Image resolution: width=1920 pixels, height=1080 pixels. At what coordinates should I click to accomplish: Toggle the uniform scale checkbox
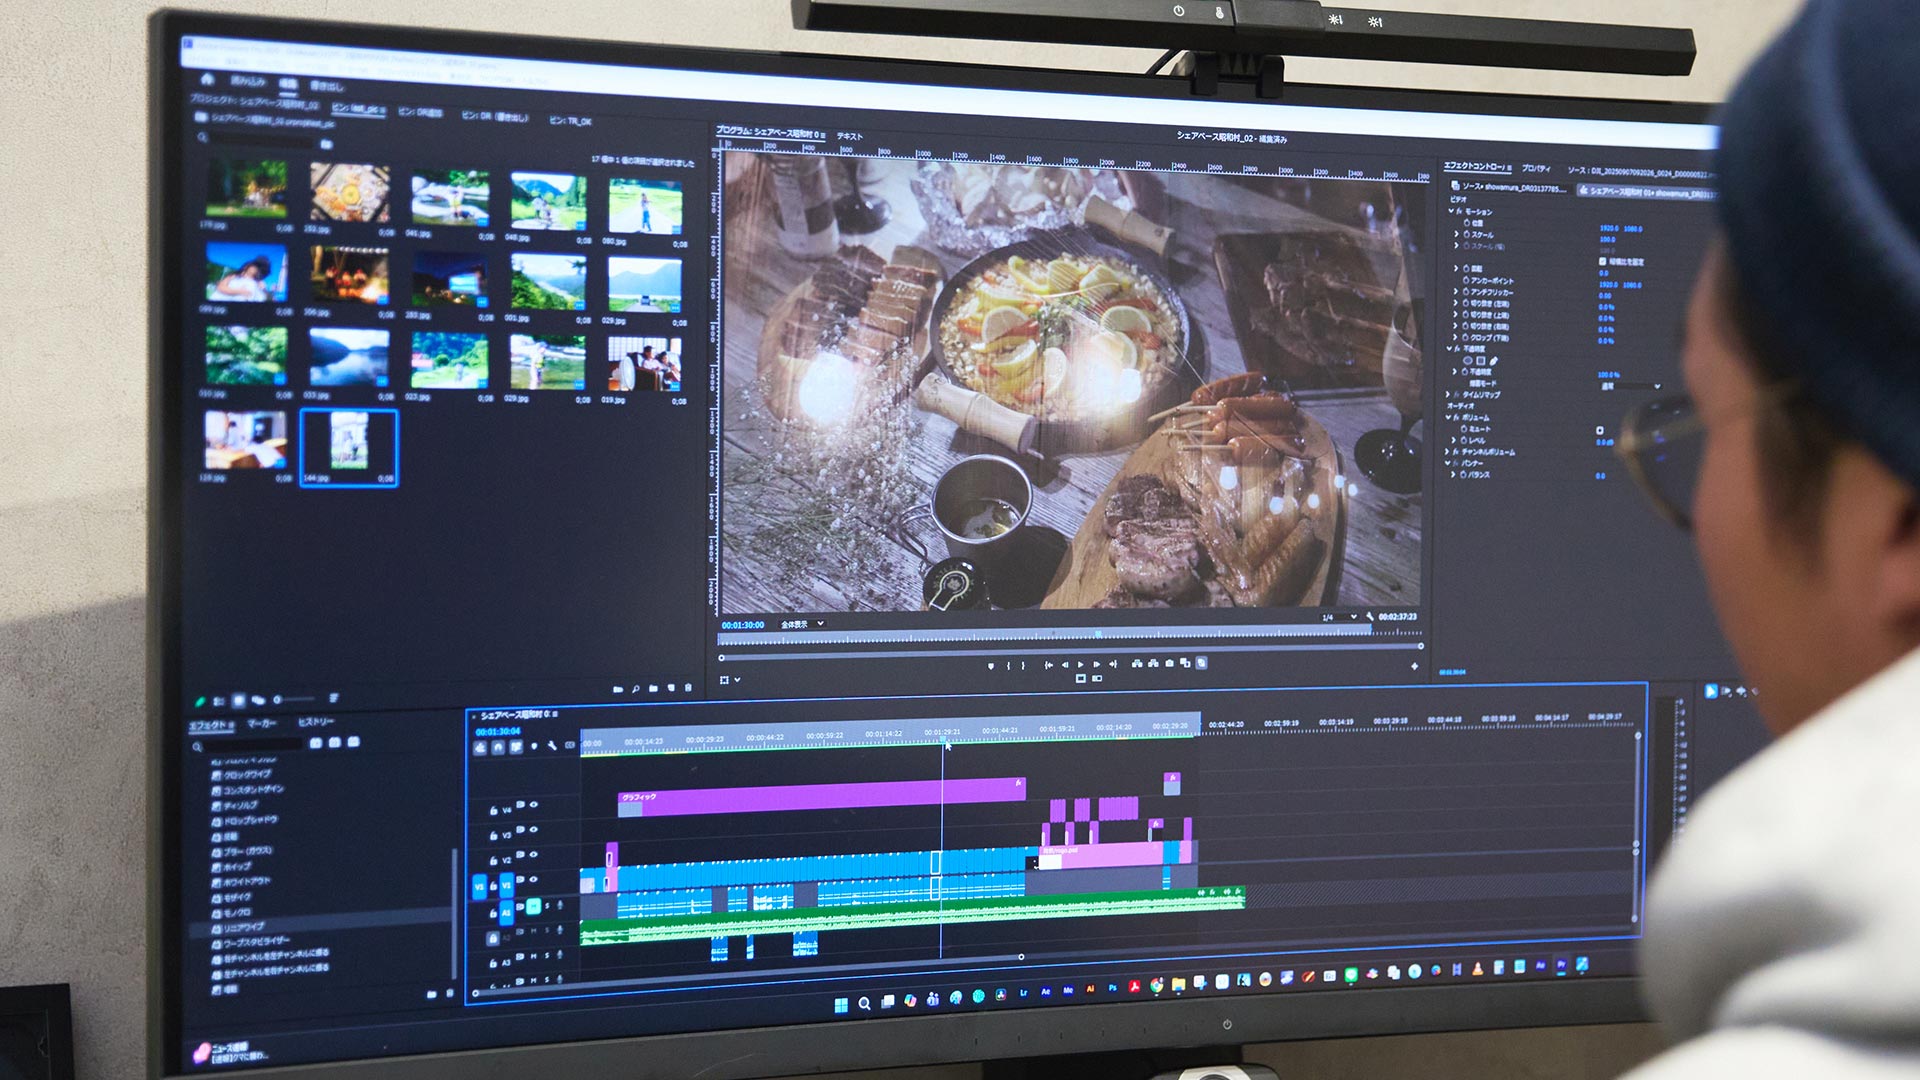click(x=1603, y=261)
